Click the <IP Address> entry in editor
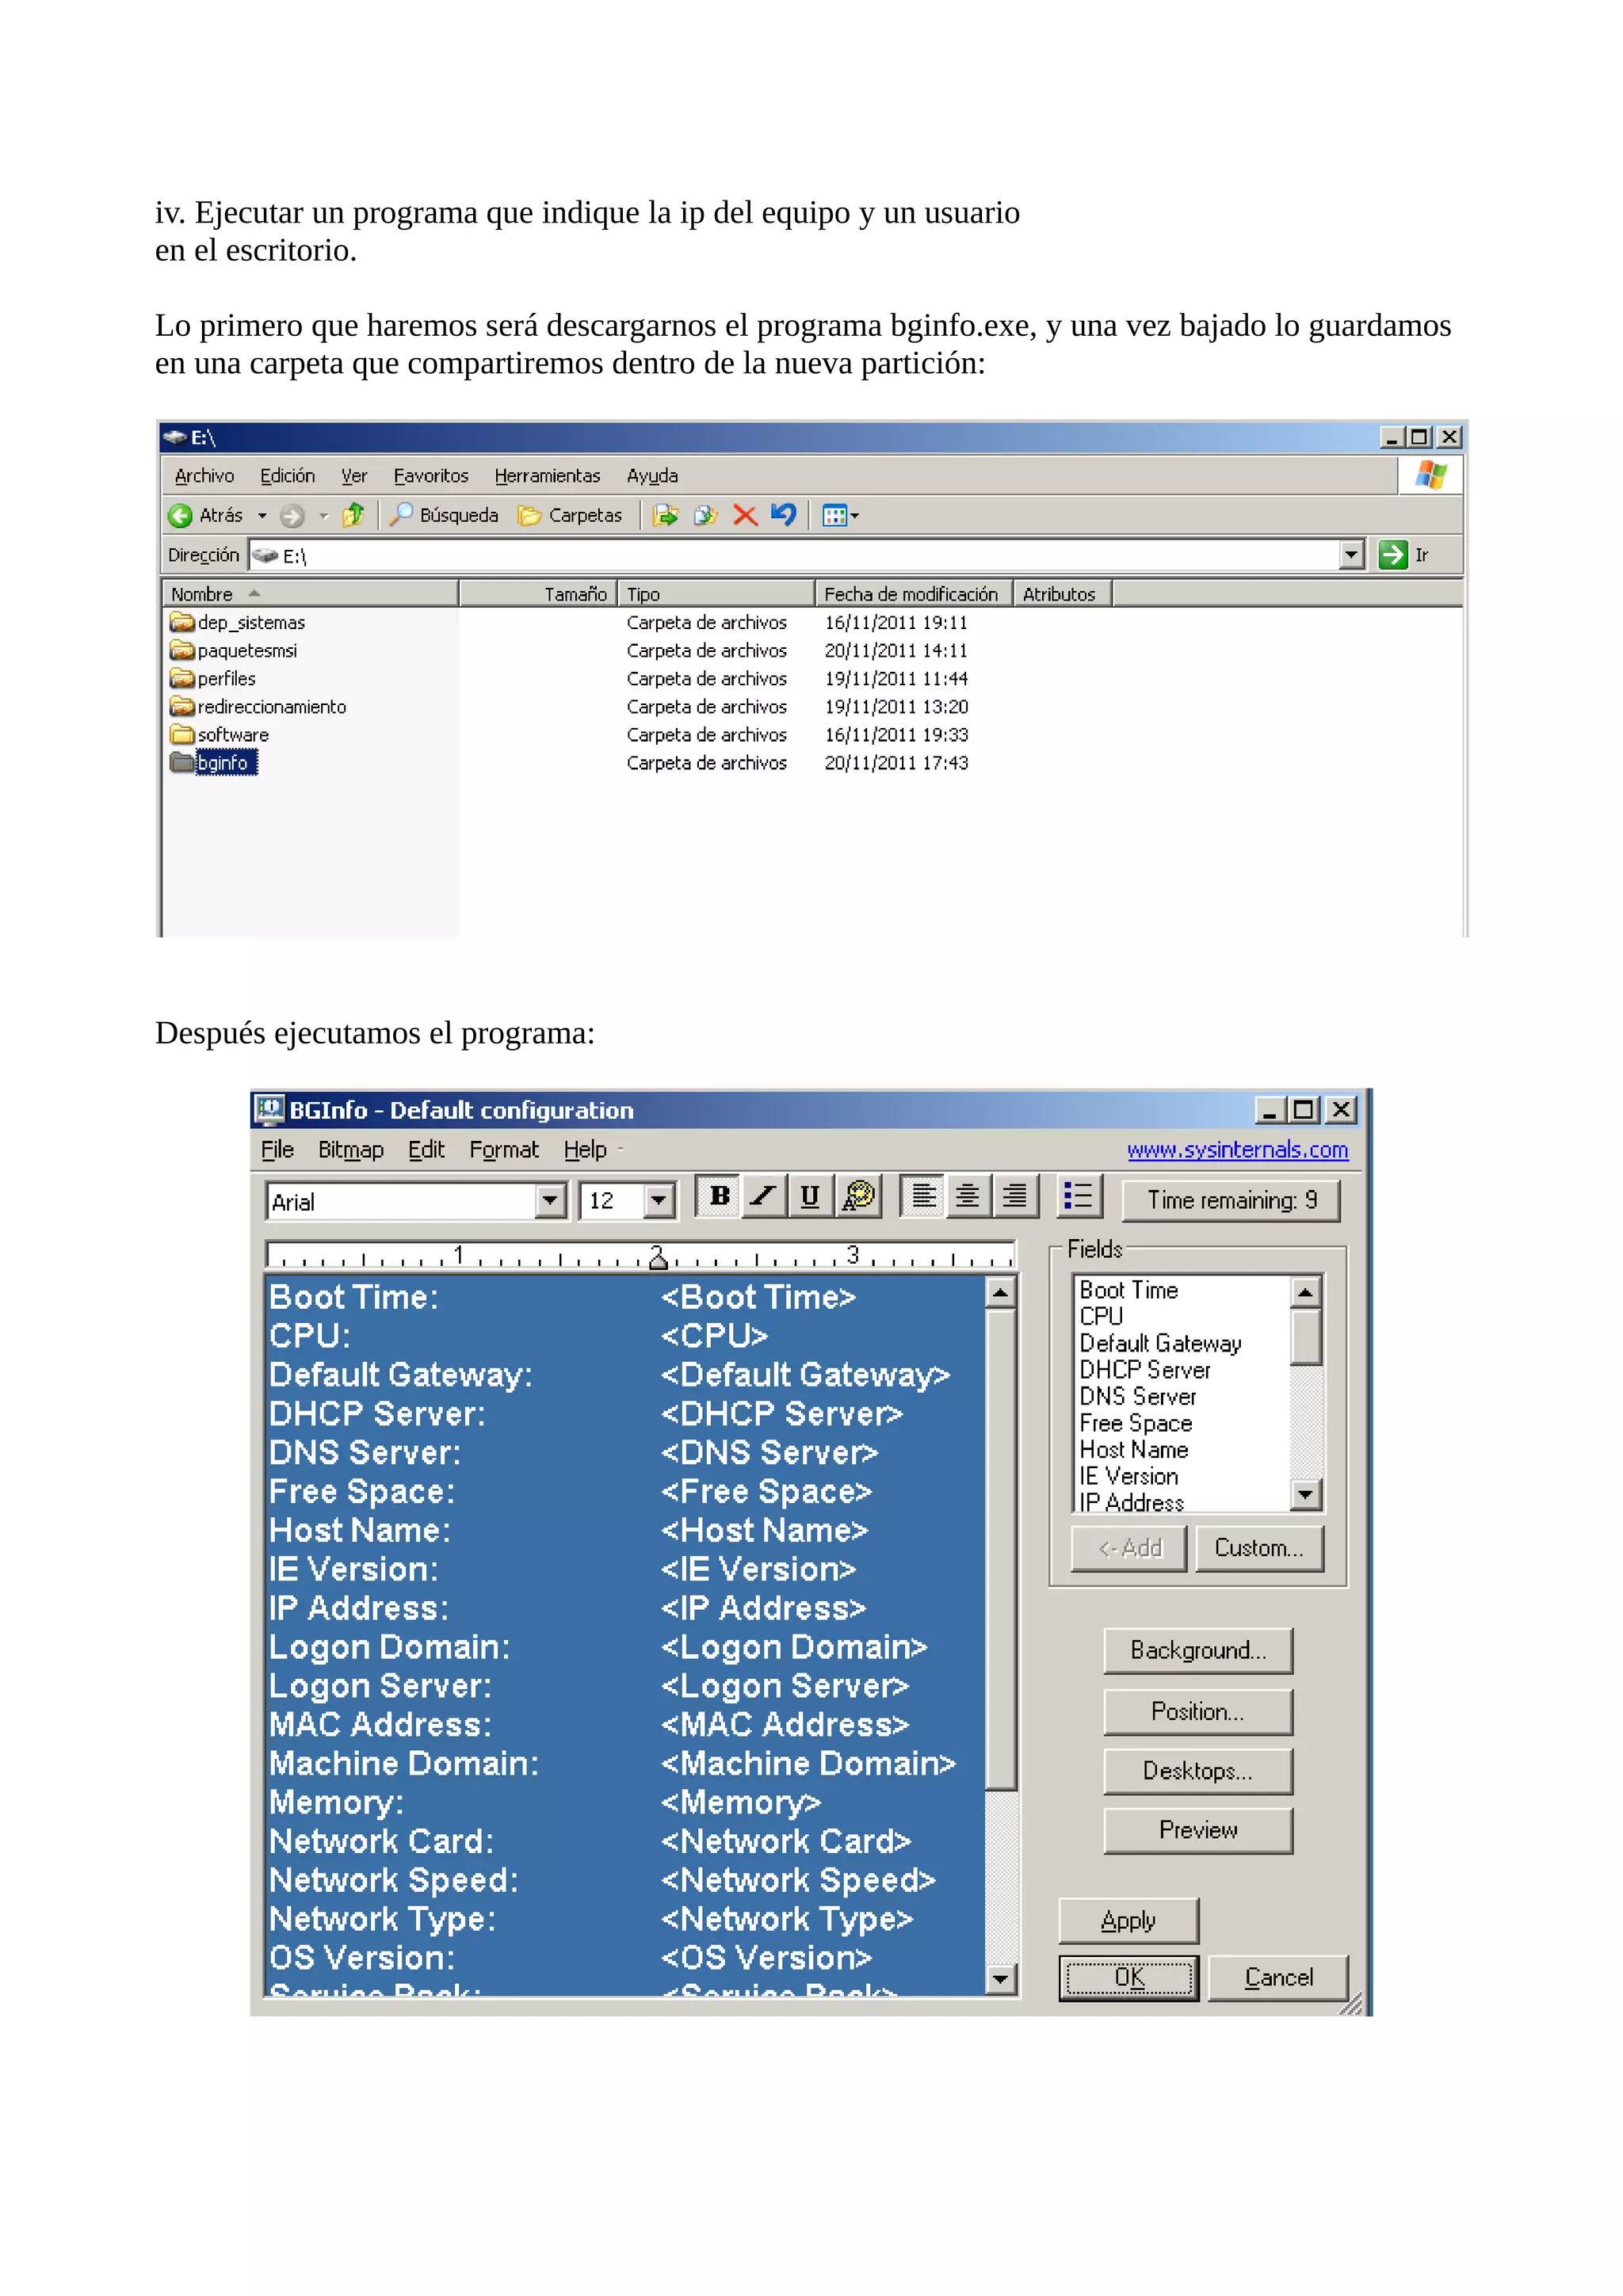This screenshot has width=1623, height=2296. (x=763, y=1608)
